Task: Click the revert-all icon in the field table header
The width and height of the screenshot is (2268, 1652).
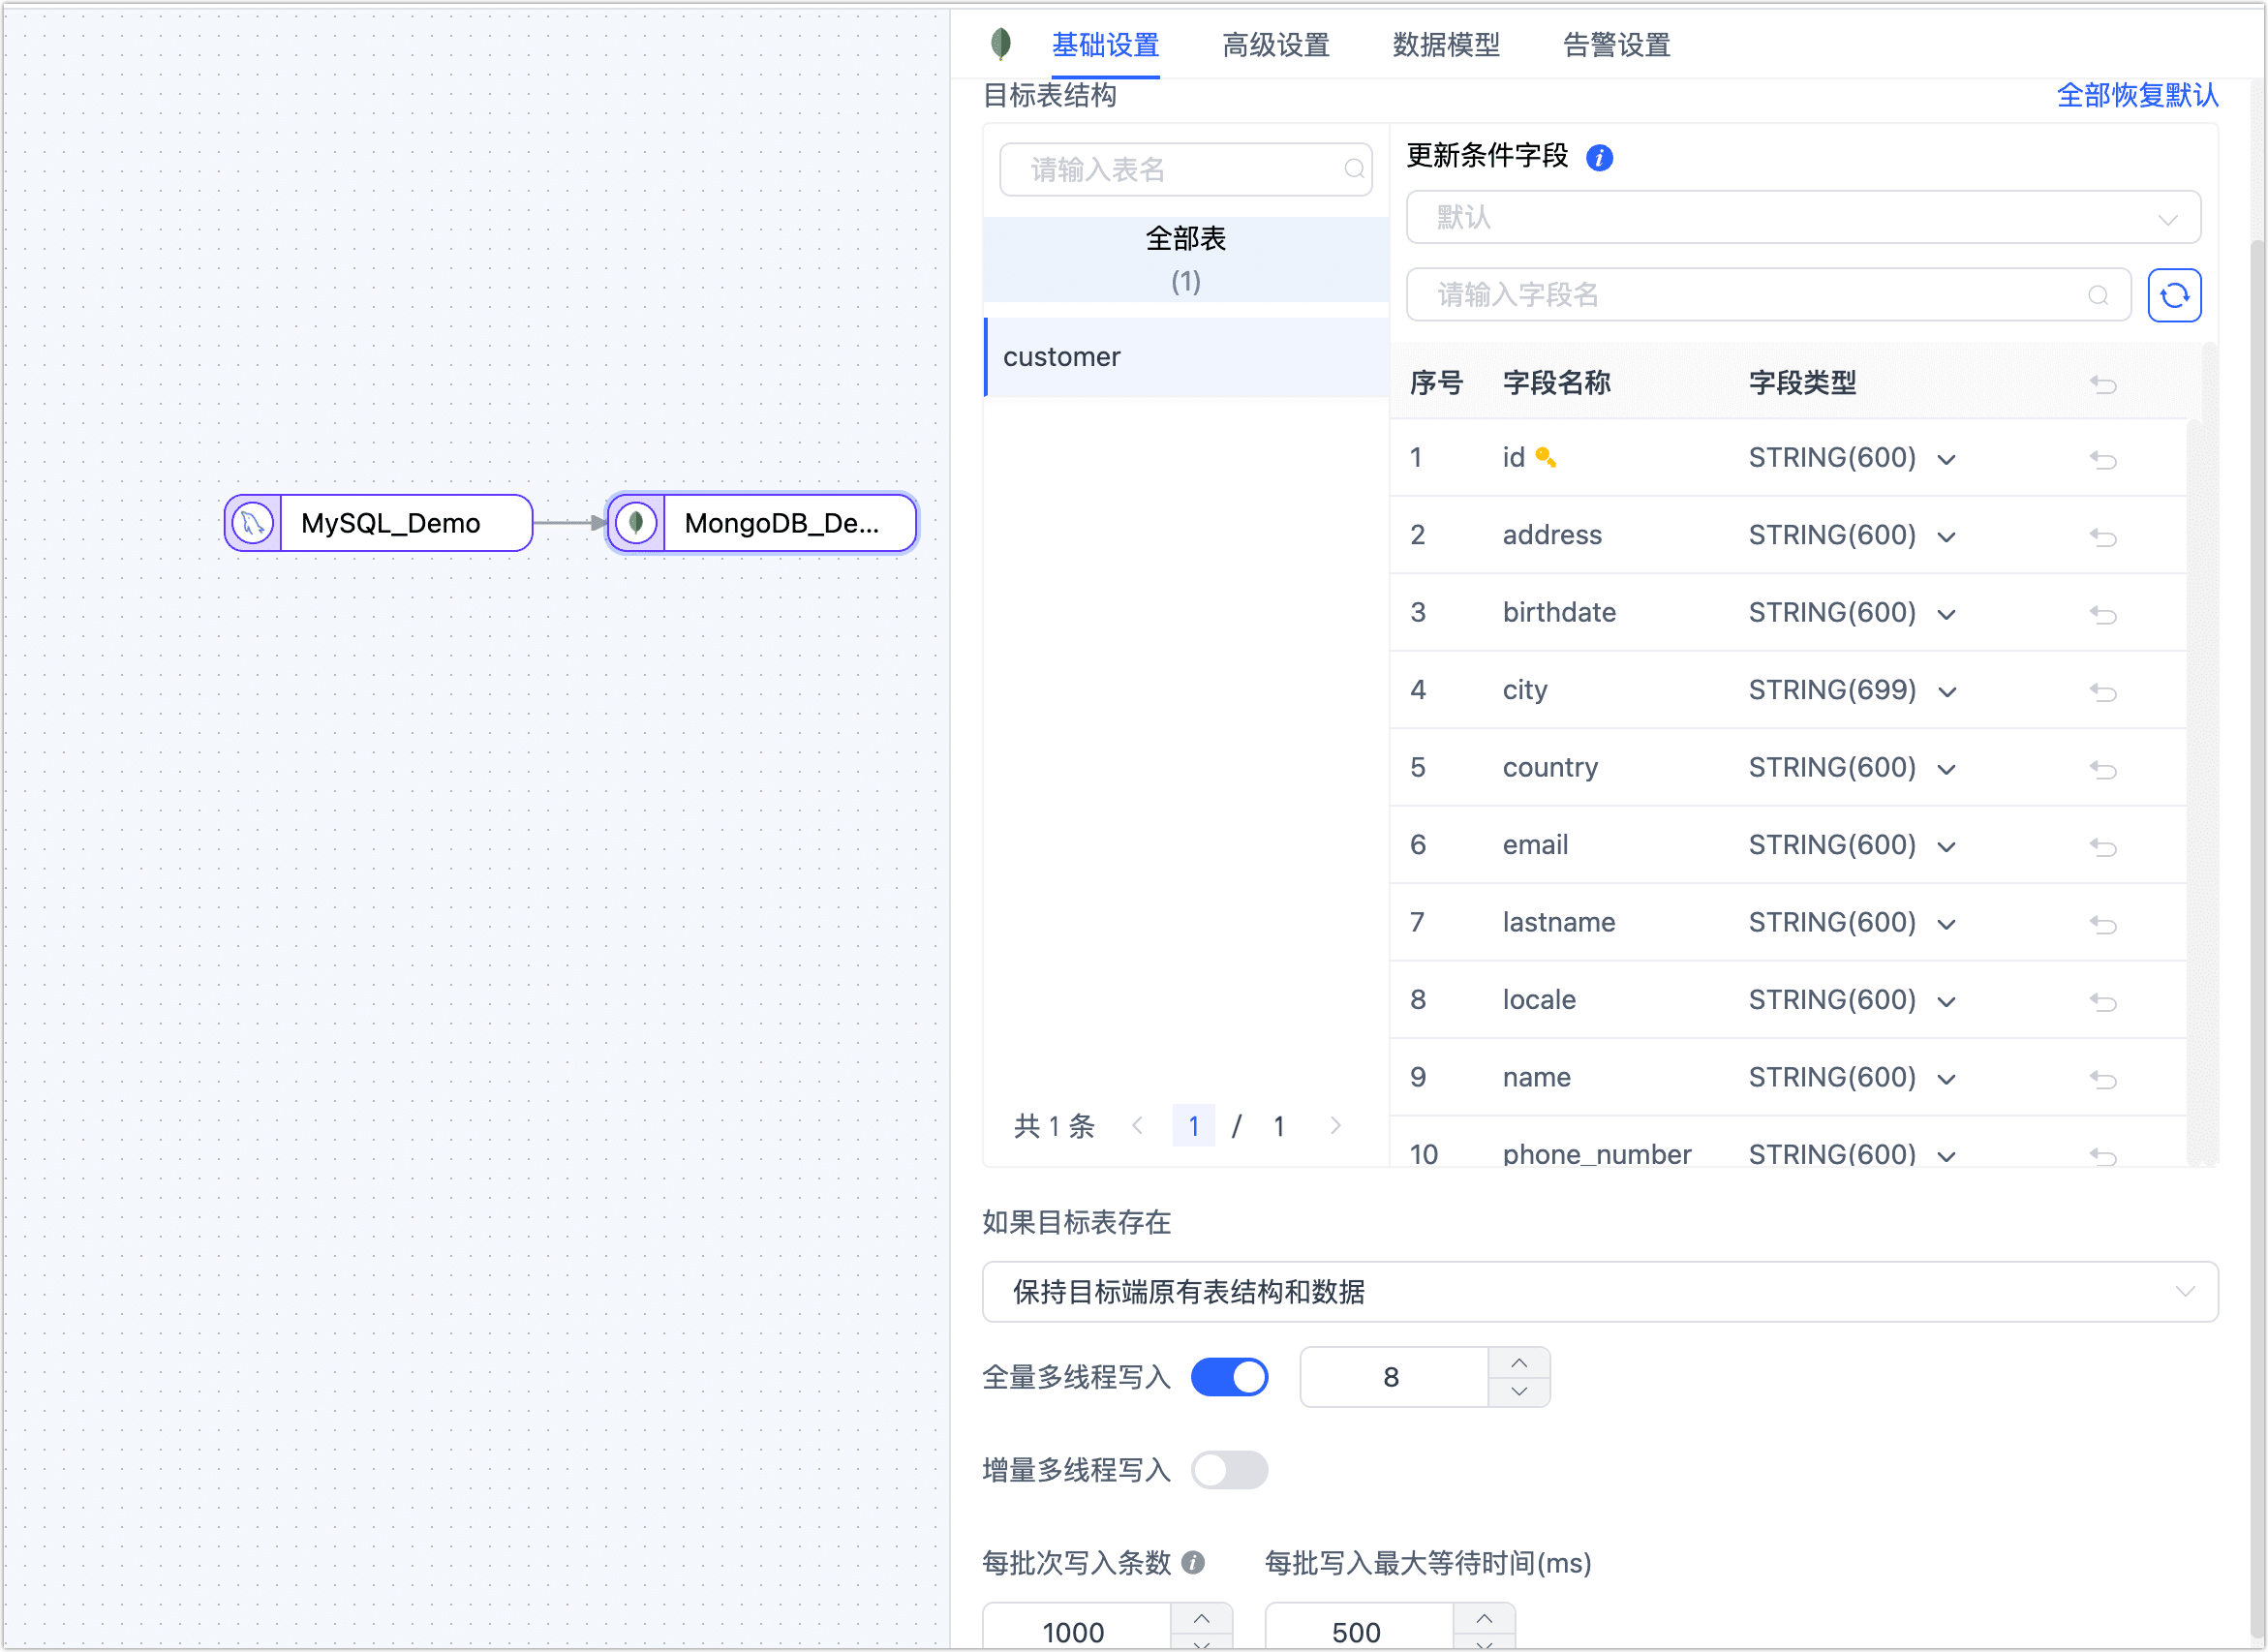Action: [x=2104, y=385]
